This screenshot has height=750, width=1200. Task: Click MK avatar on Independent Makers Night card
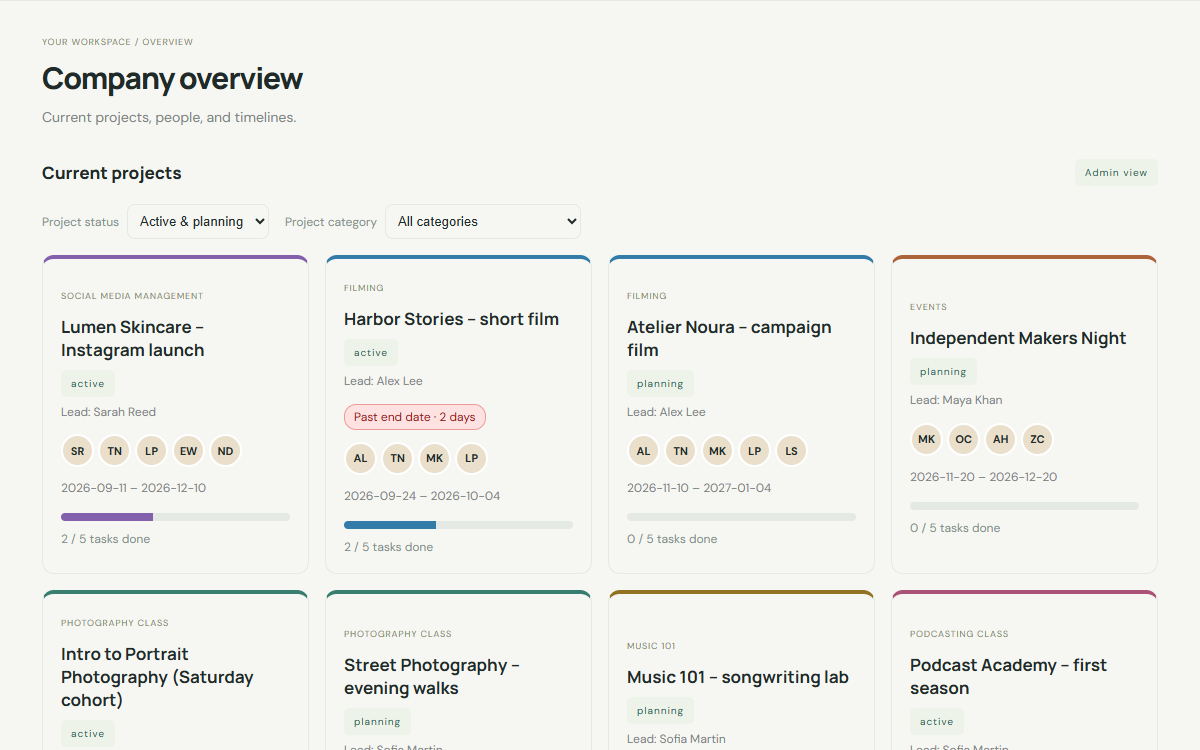click(927, 439)
